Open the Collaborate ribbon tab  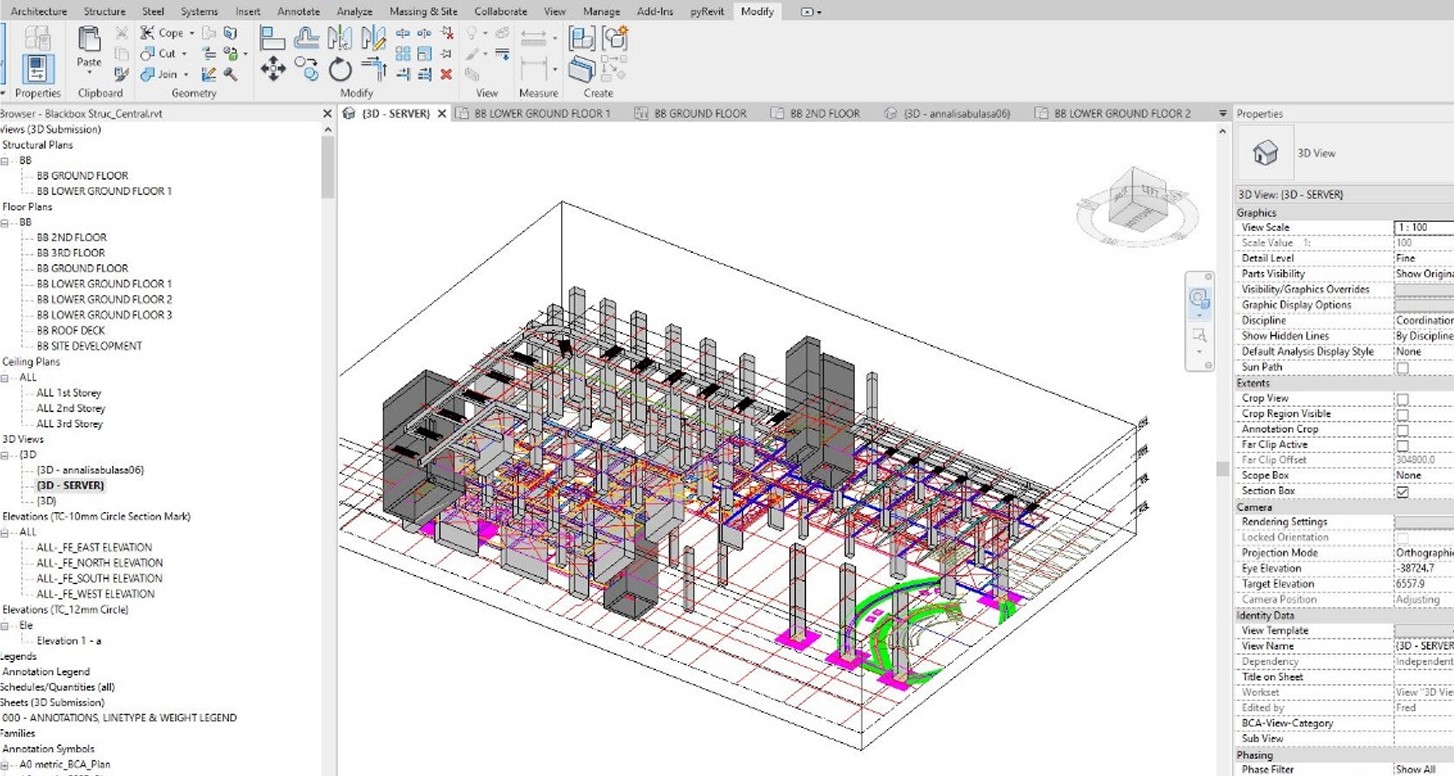500,11
